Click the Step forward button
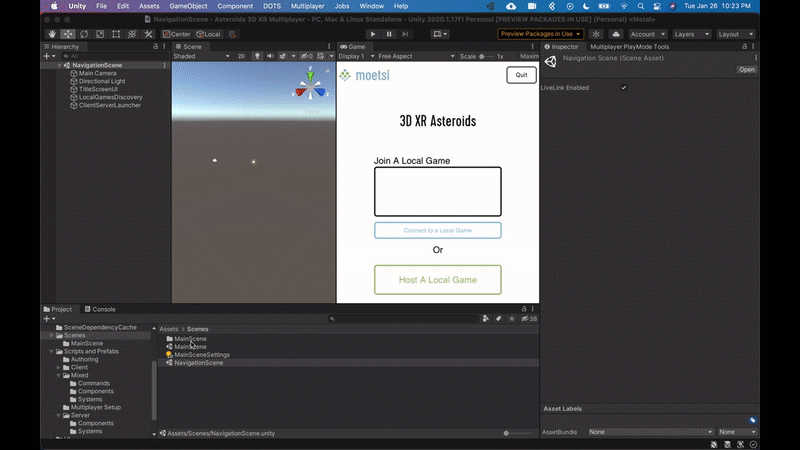 pos(404,34)
